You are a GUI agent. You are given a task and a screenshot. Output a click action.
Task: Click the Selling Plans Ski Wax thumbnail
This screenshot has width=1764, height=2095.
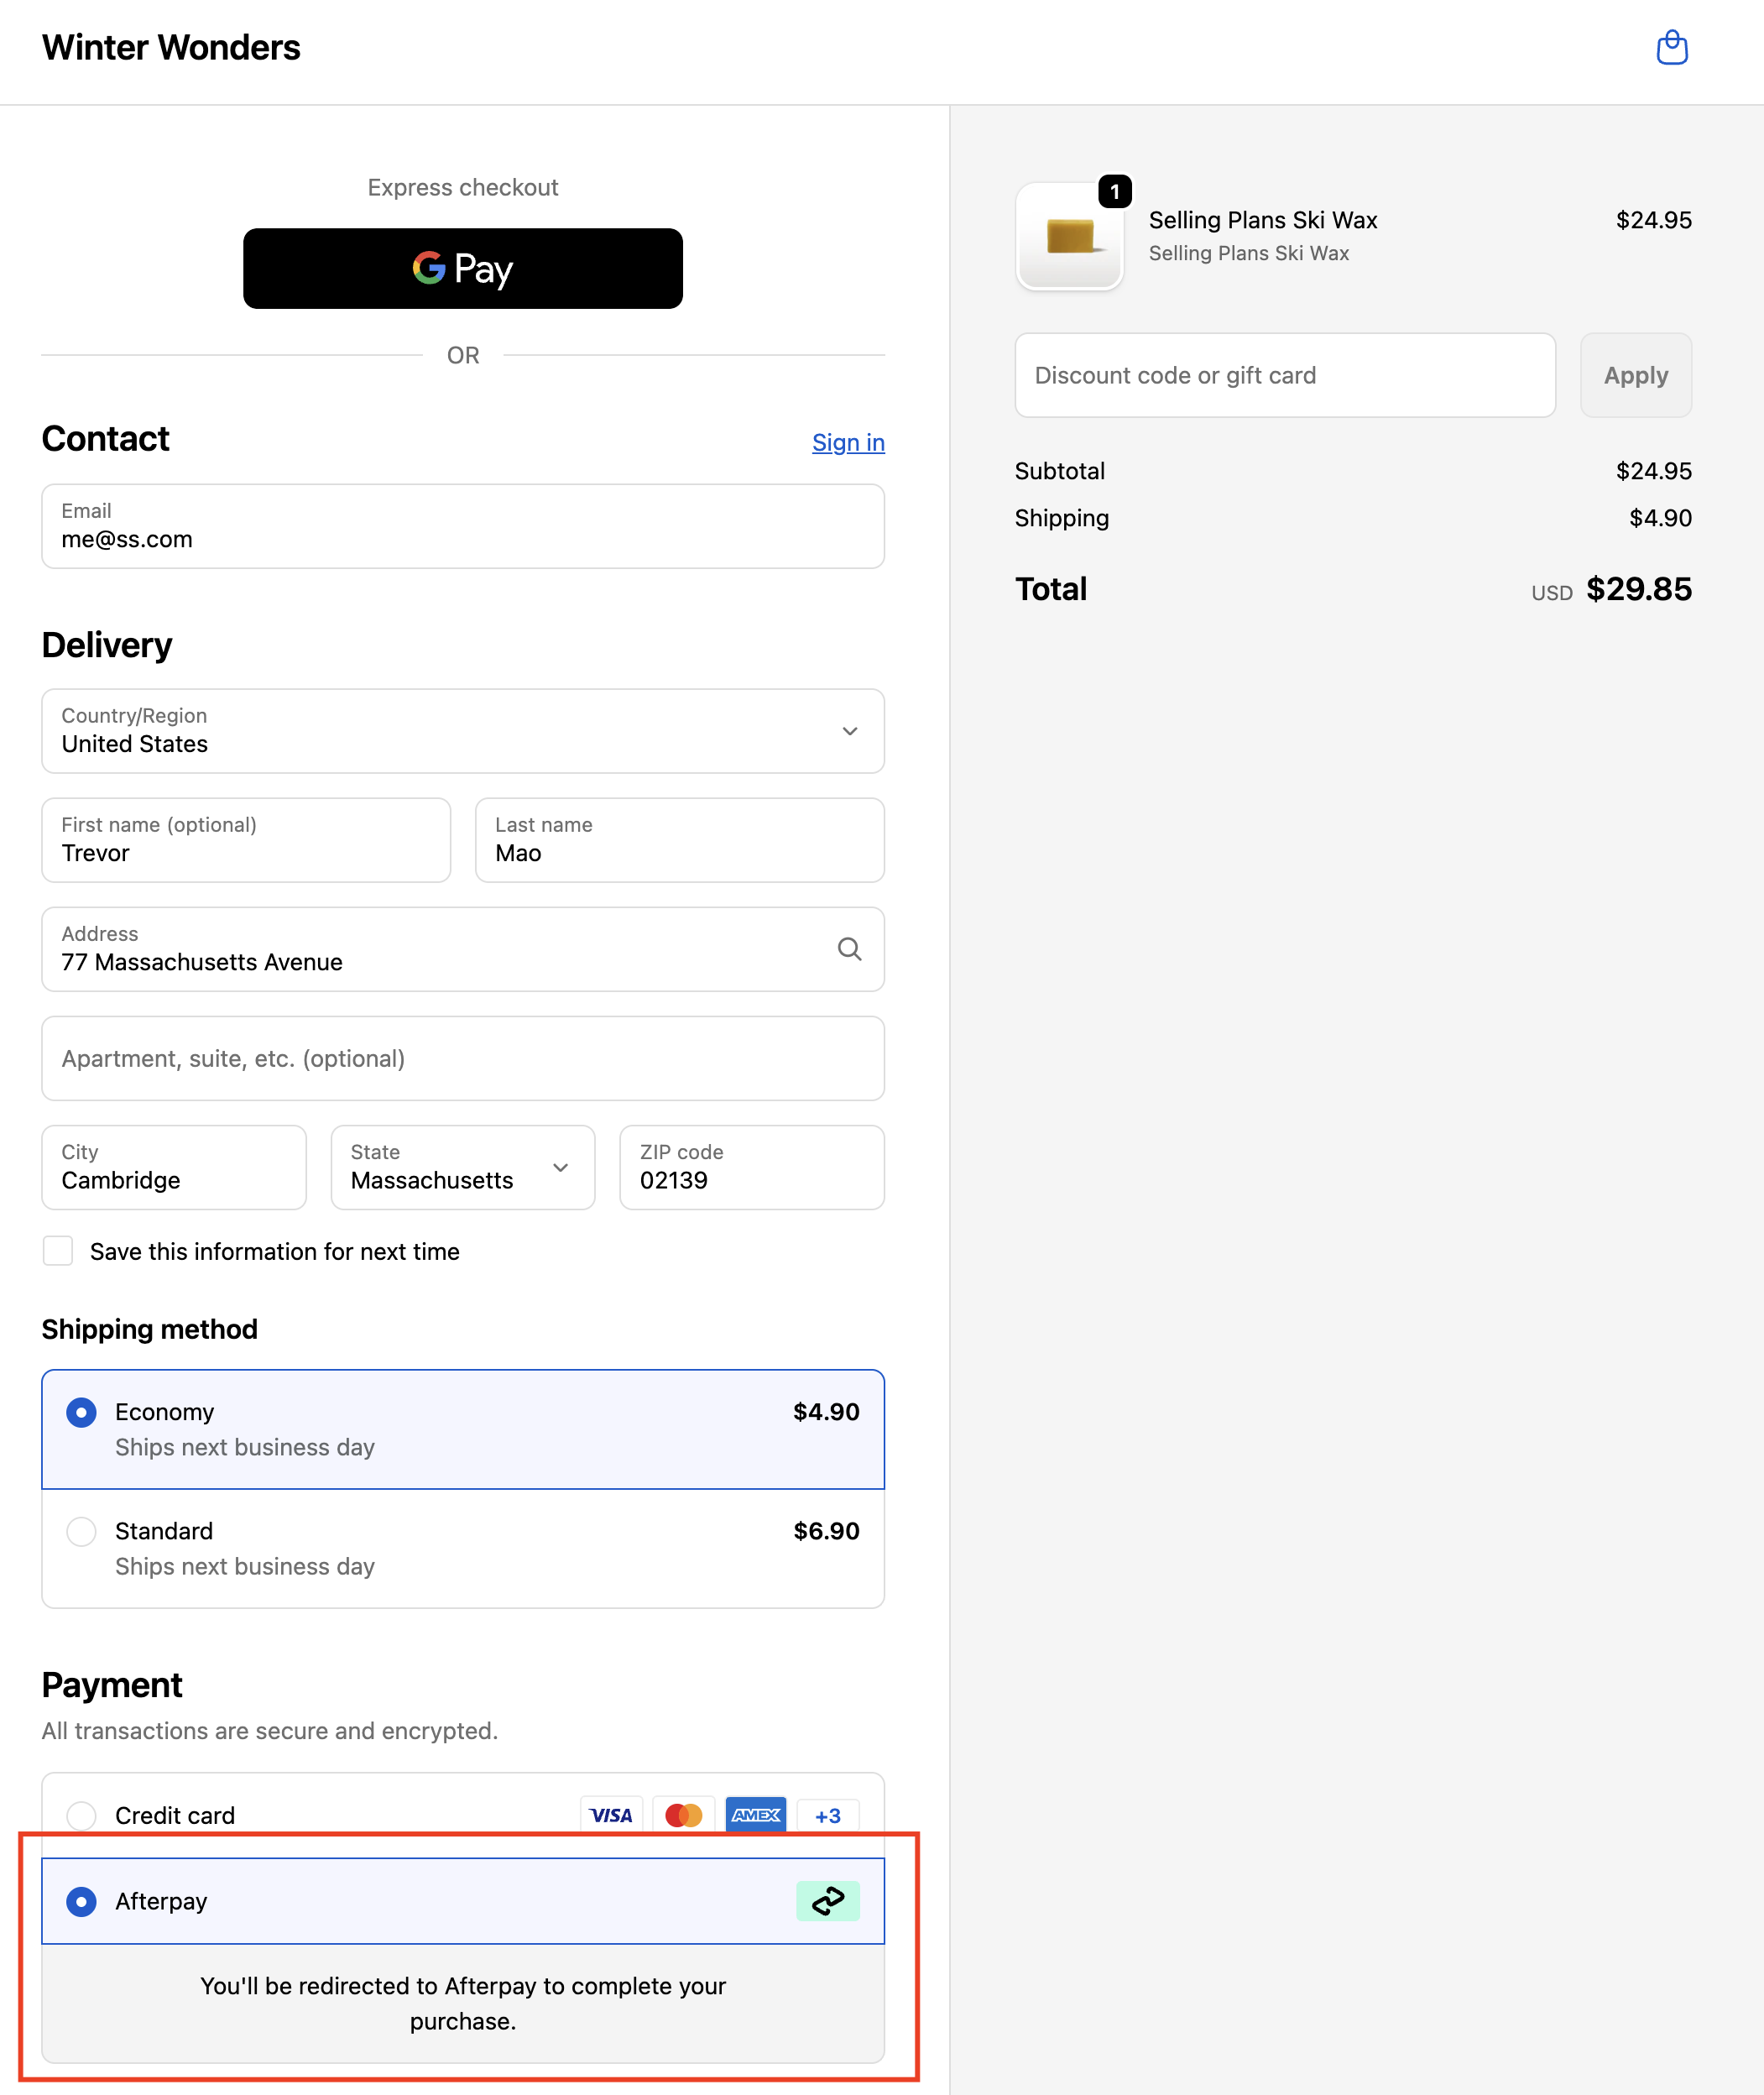click(x=1070, y=236)
